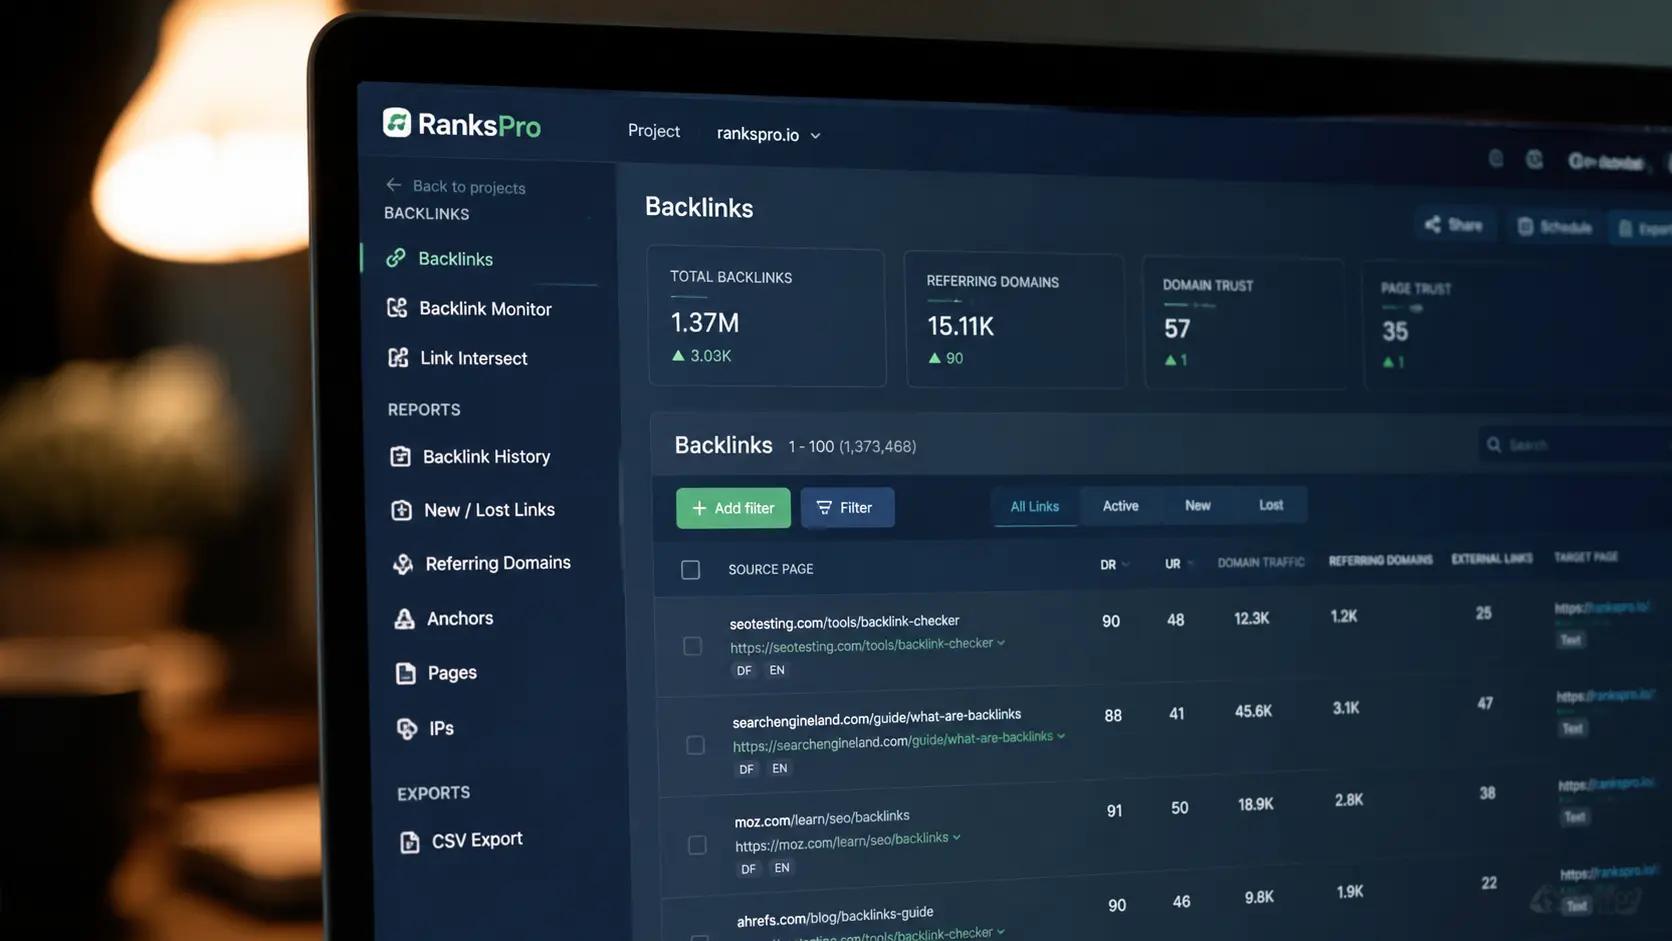This screenshot has height=941, width=1672.
Task: Click the backlinks Search input field
Action: [x=1575, y=445]
